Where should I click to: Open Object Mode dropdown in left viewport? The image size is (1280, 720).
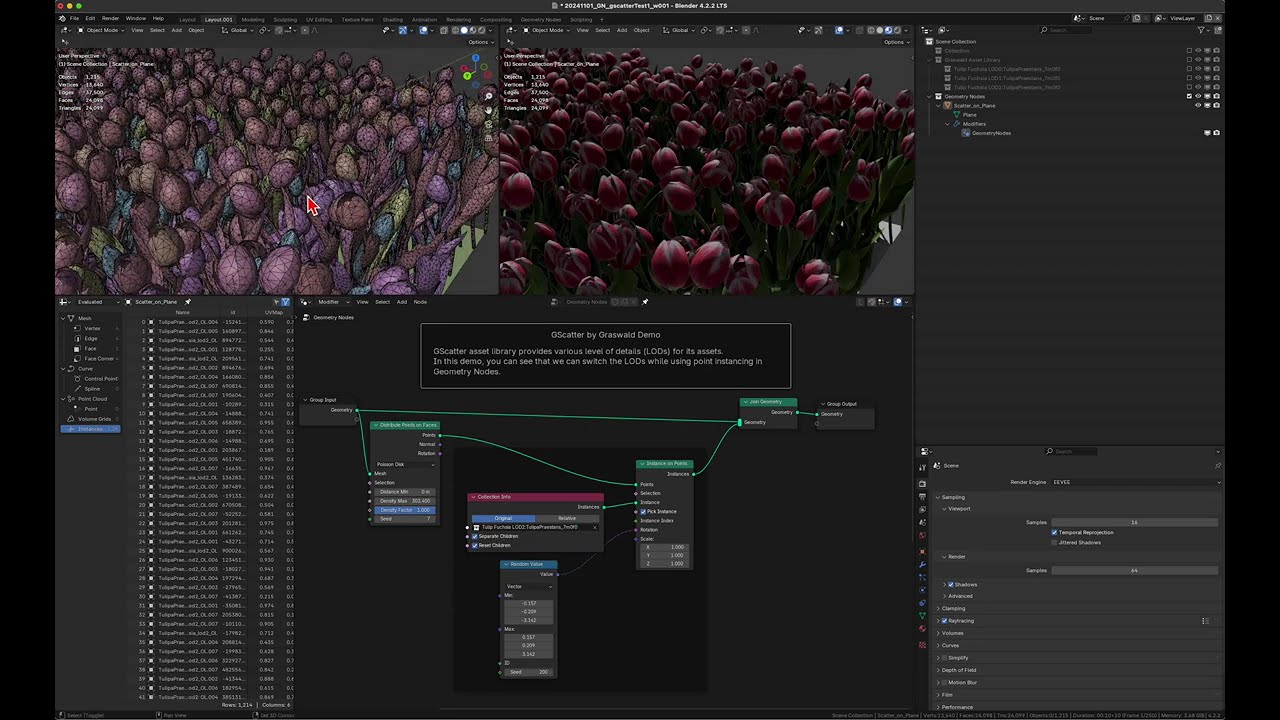pyautogui.click(x=100, y=30)
